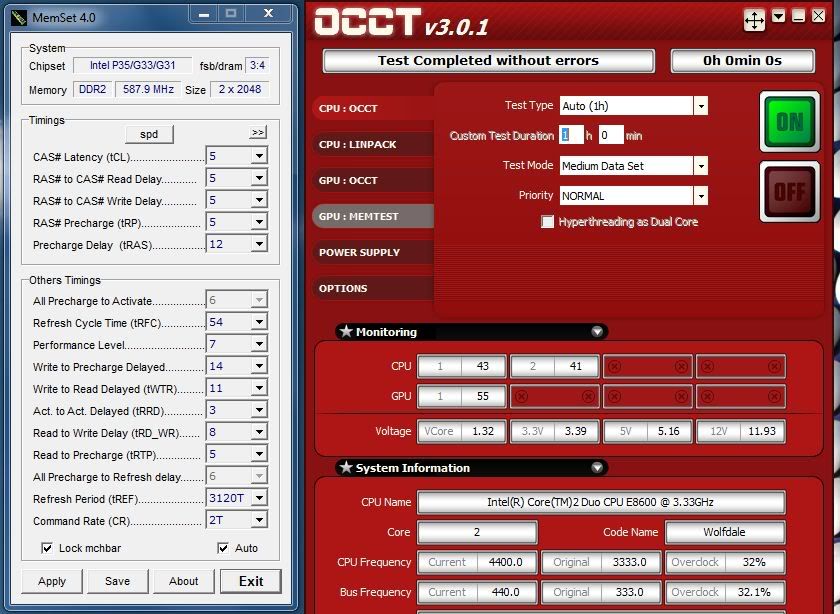Open RAS# Precharge (tRP) dropdown
Viewport: 840px width, 614px height.
click(x=259, y=222)
